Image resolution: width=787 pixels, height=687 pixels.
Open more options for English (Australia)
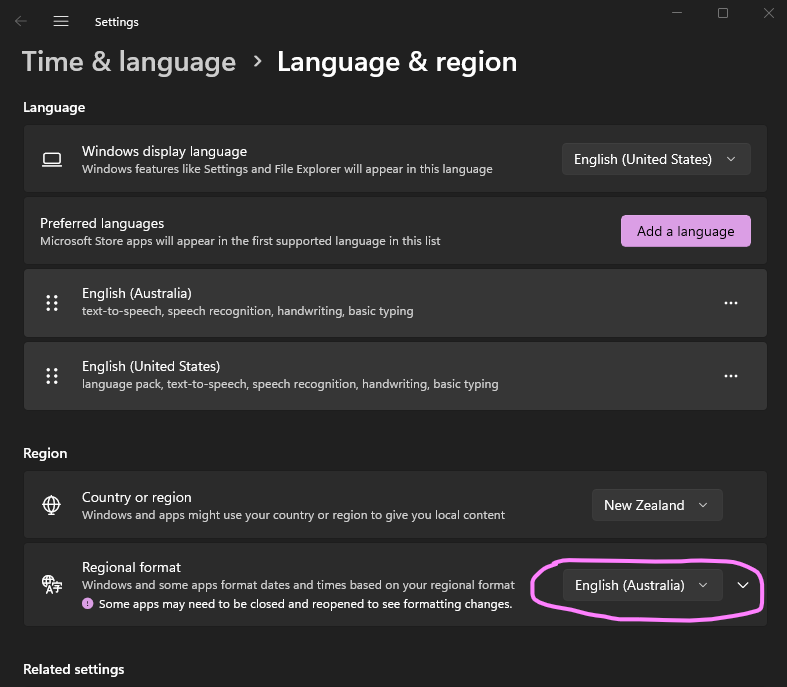click(730, 303)
